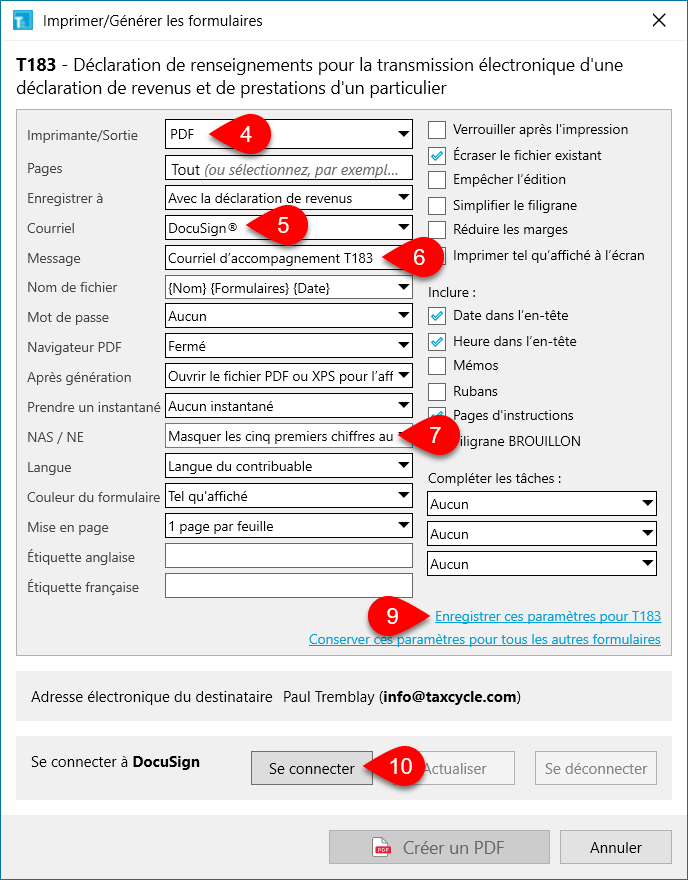
Task: Click the Étiquette anglaise text field
Action: [x=288, y=556]
